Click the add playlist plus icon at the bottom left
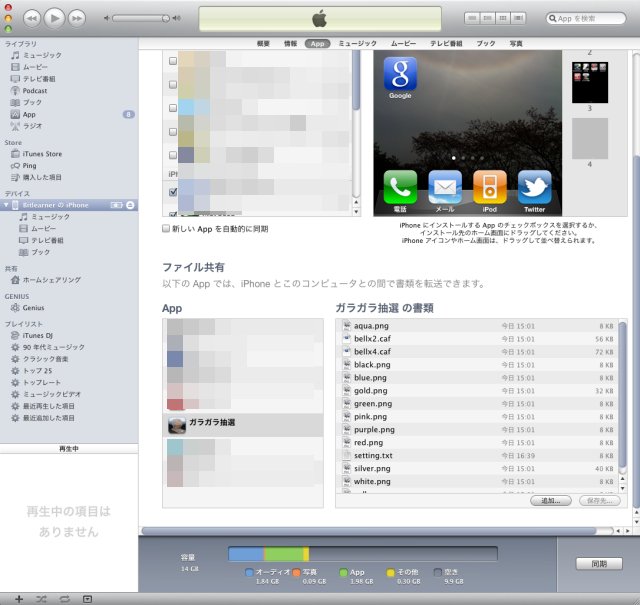The image size is (640, 605). pos(19,597)
